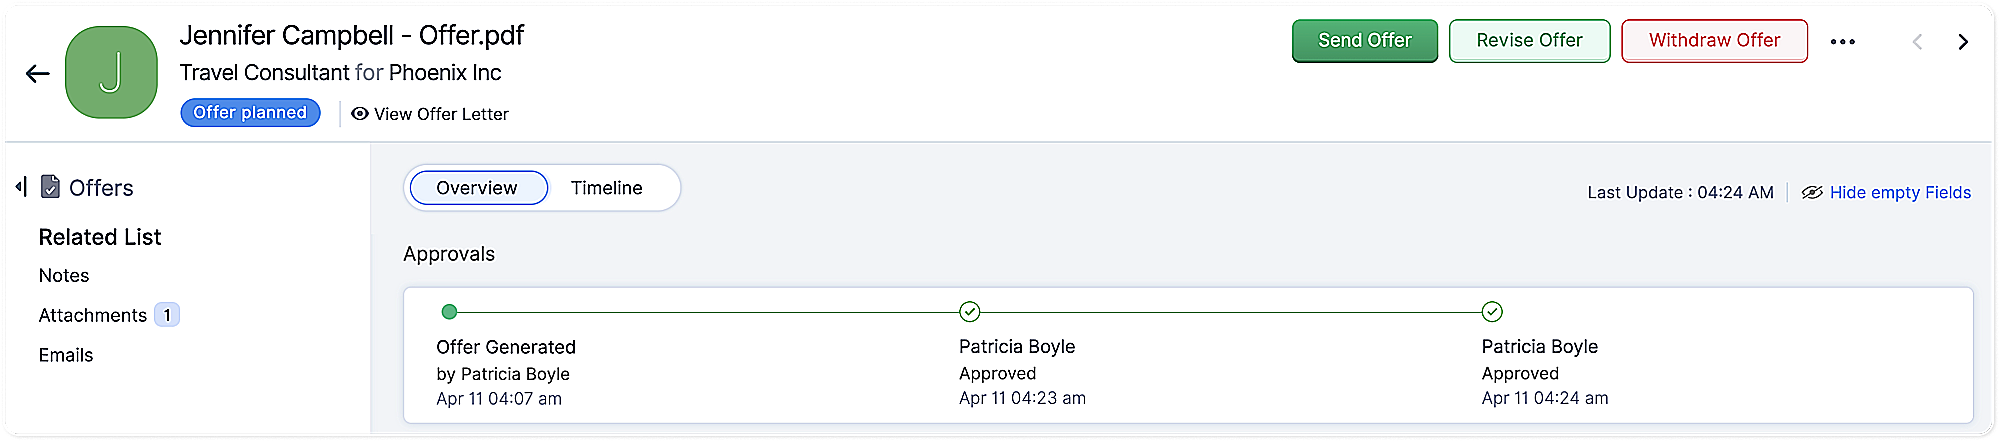Select the Overview tab

(478, 188)
